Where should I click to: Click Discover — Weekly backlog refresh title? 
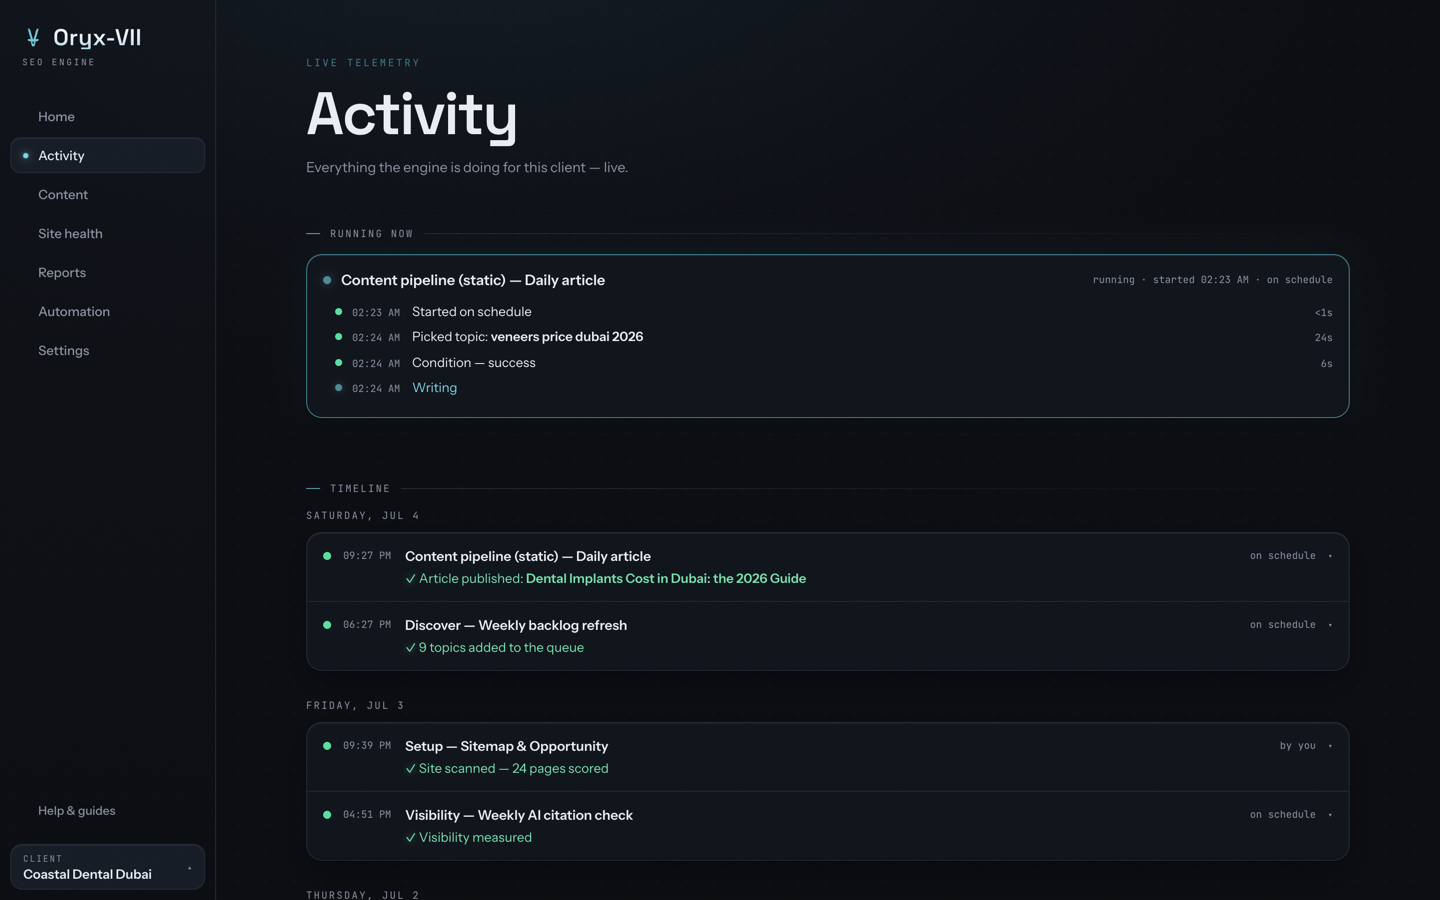coord(516,625)
